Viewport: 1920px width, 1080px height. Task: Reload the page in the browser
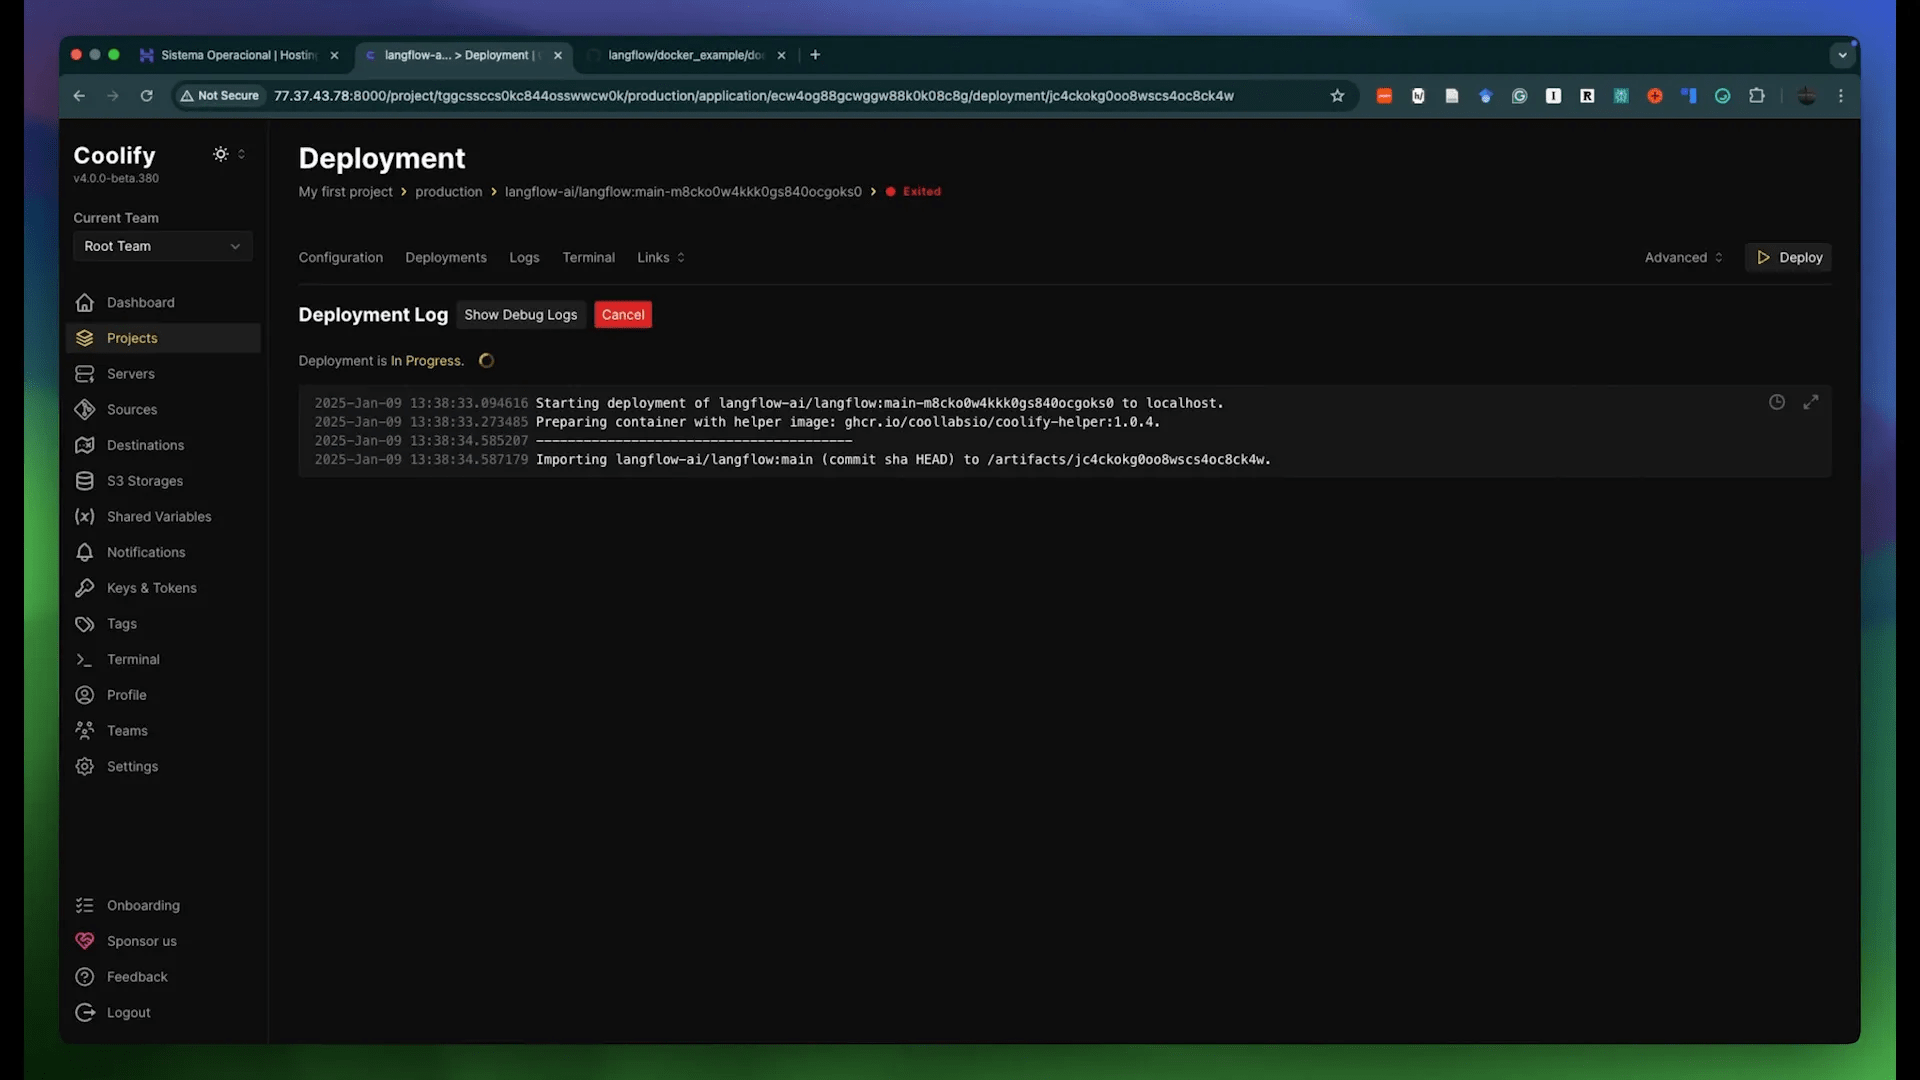(x=147, y=96)
